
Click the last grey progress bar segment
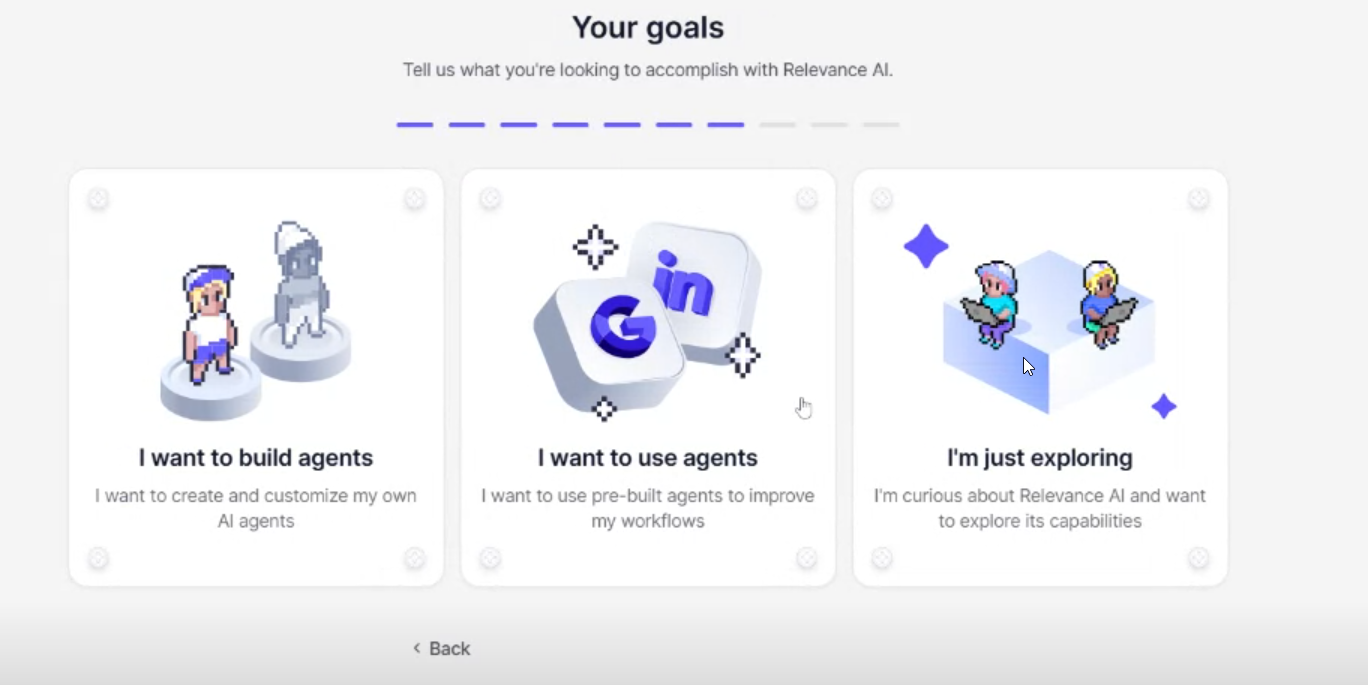coord(879,124)
